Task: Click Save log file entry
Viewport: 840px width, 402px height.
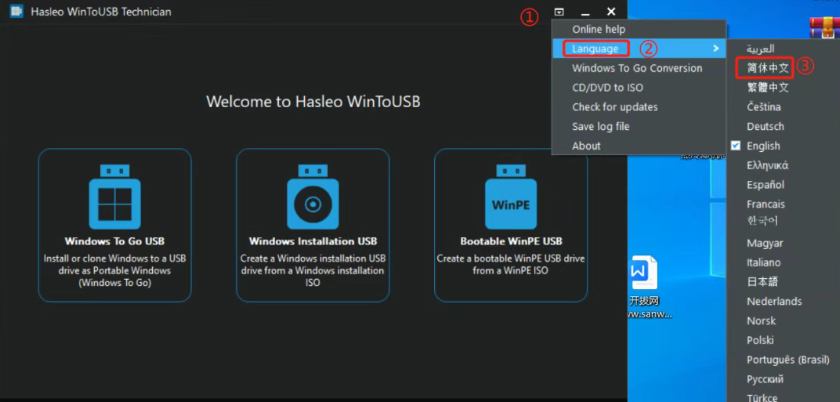Action: (600, 127)
